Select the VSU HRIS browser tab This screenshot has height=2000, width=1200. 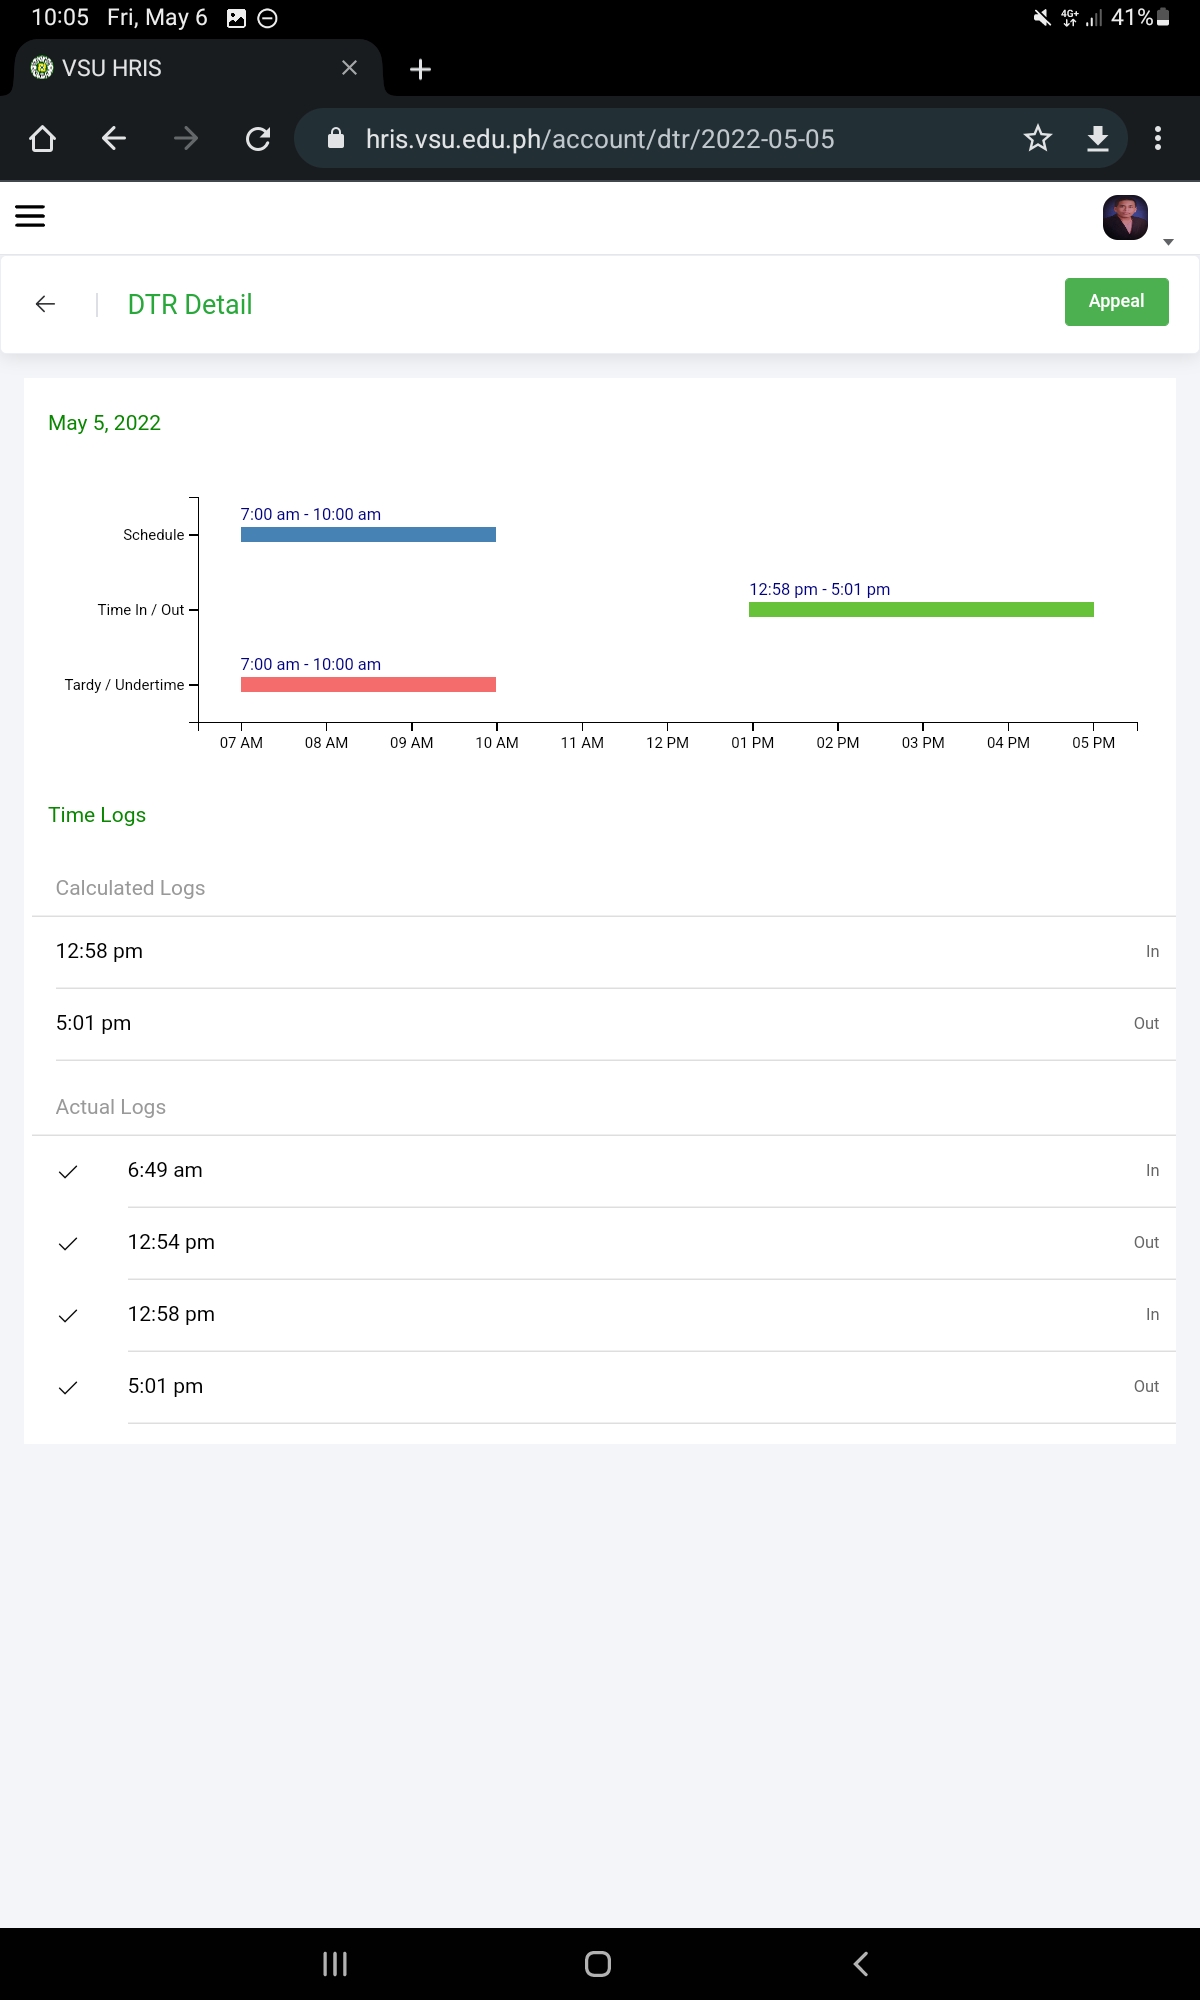click(x=180, y=68)
